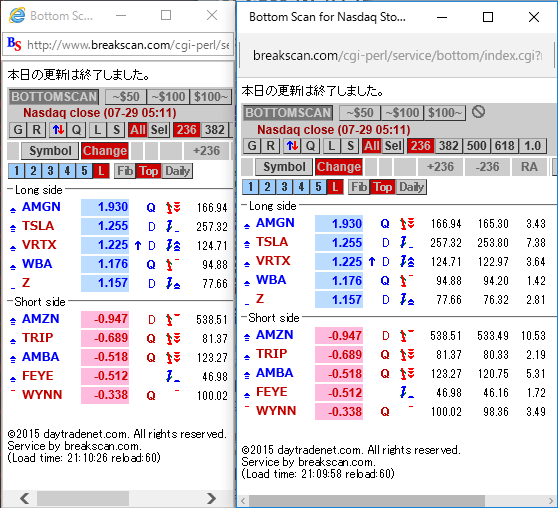
Task: Click the BOTTOMSCAN button in right window
Action: click(x=288, y=112)
